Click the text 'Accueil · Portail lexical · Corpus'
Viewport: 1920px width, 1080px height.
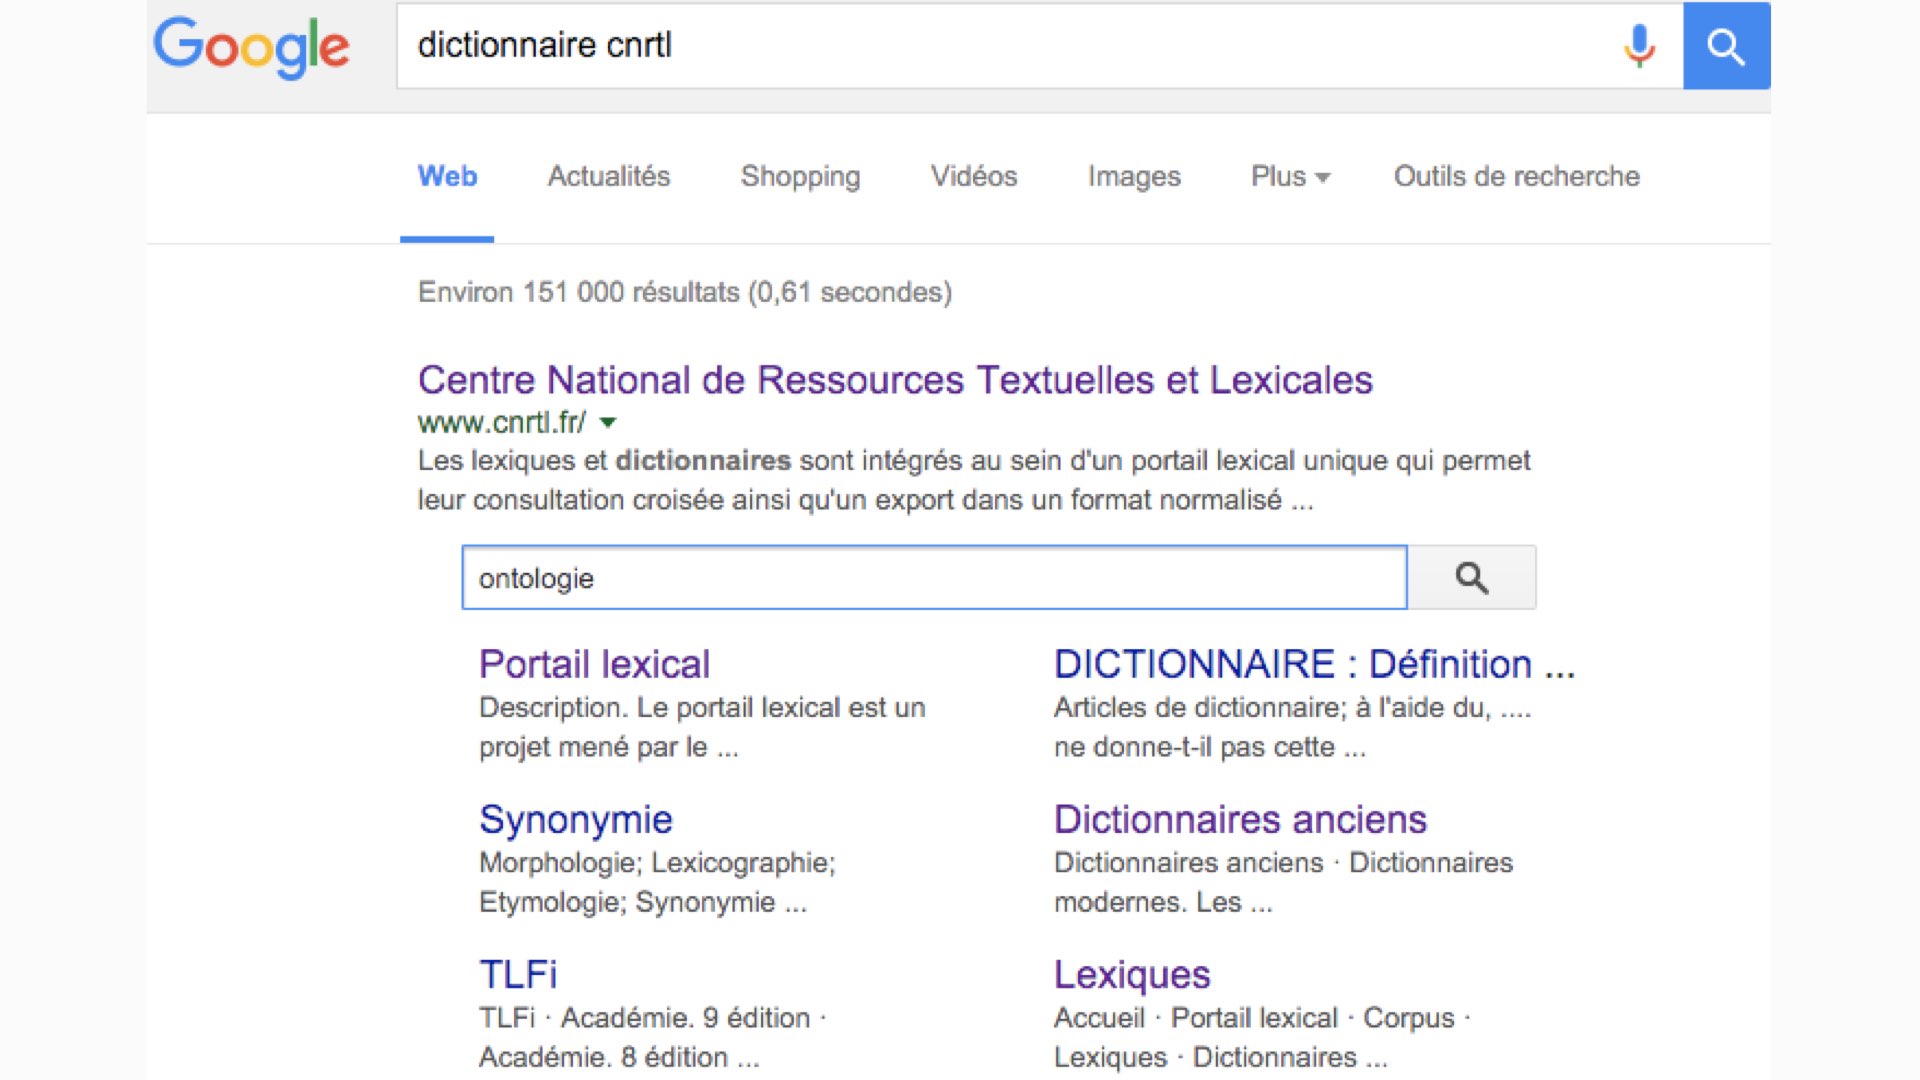coord(1254,1018)
